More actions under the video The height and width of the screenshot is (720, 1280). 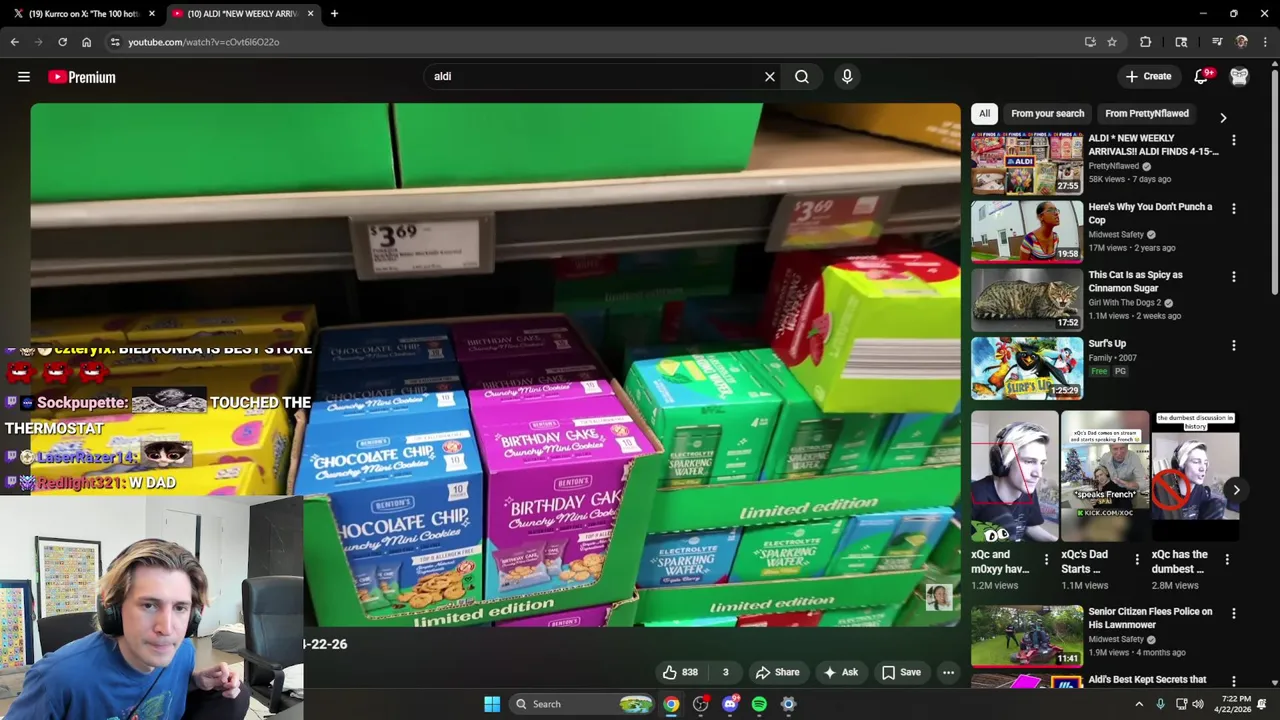pos(948,672)
